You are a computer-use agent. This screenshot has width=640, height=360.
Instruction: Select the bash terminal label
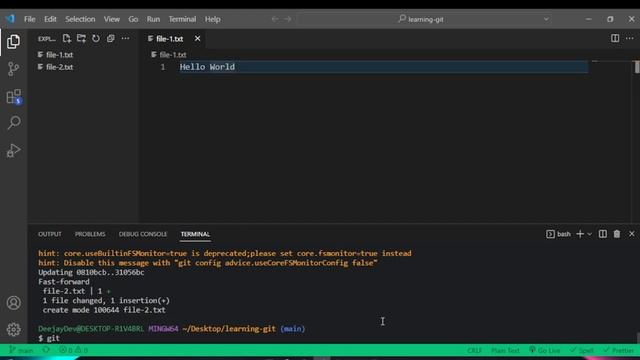(558, 234)
